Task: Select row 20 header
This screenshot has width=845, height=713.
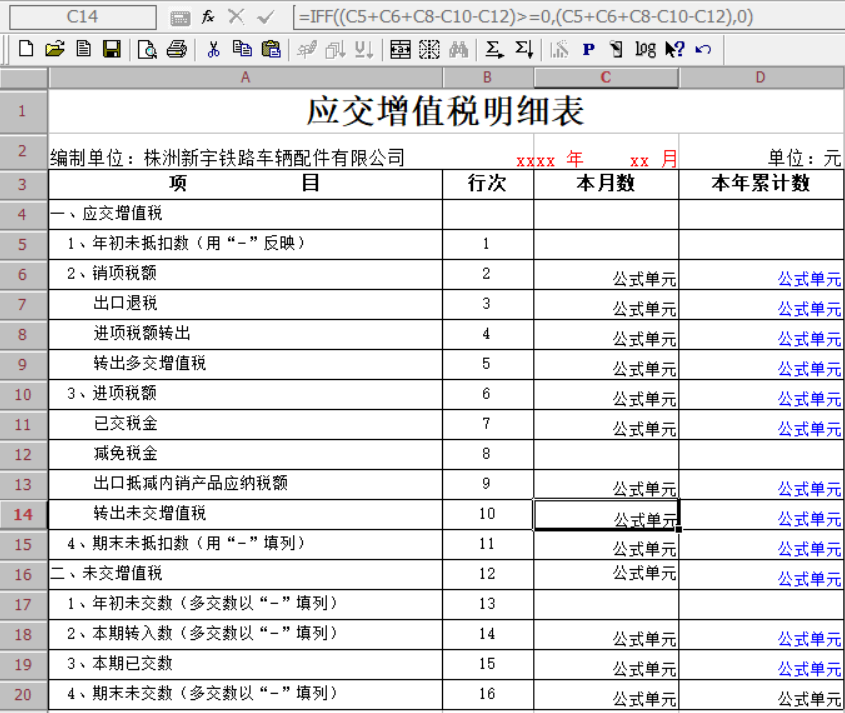Action: 23,695
